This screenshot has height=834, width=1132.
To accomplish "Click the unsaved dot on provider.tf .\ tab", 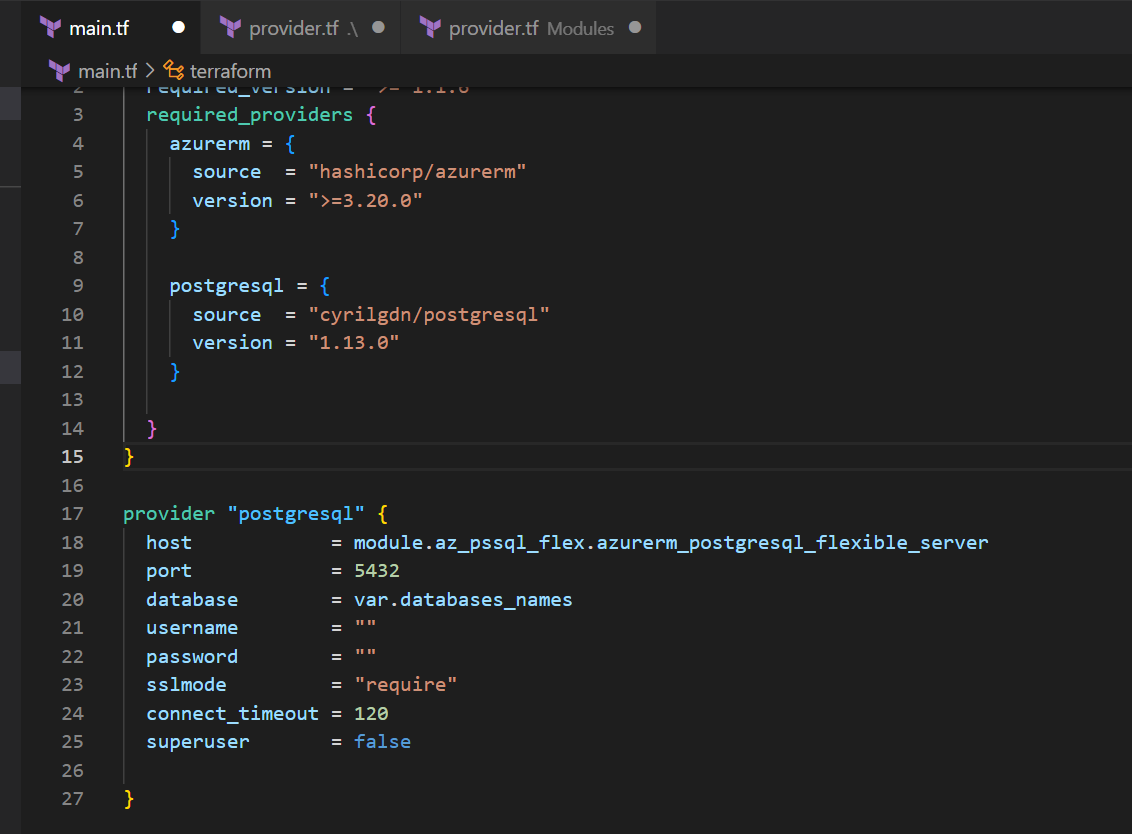I will click(378, 28).
